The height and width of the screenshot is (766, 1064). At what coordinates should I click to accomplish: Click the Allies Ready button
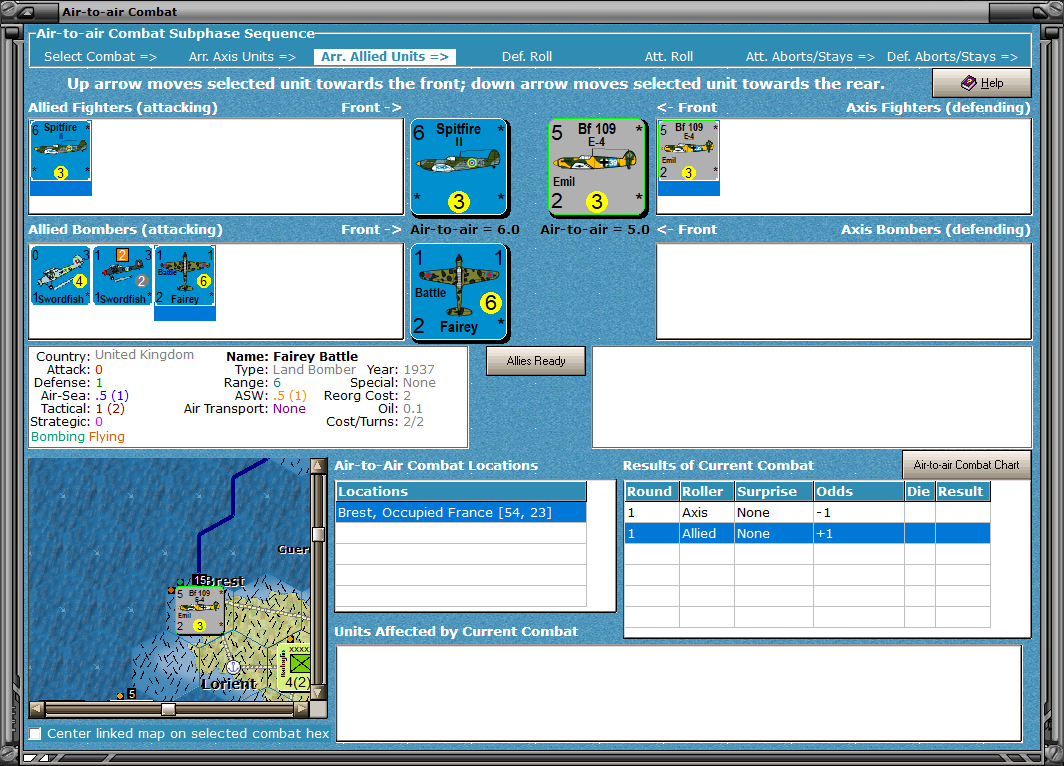point(536,361)
